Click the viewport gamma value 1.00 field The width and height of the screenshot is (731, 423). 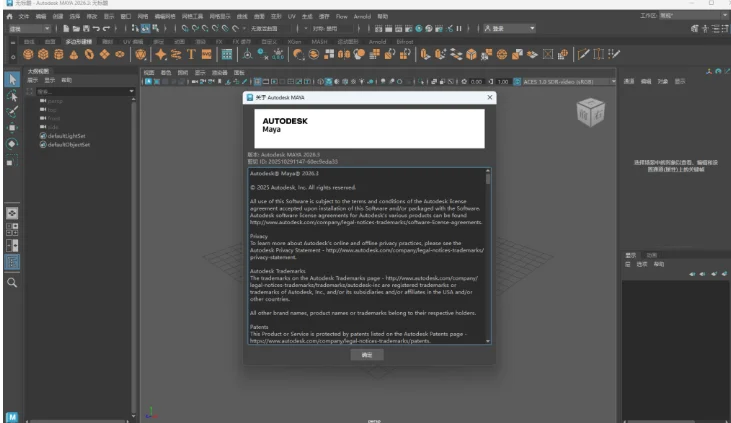tap(503, 82)
